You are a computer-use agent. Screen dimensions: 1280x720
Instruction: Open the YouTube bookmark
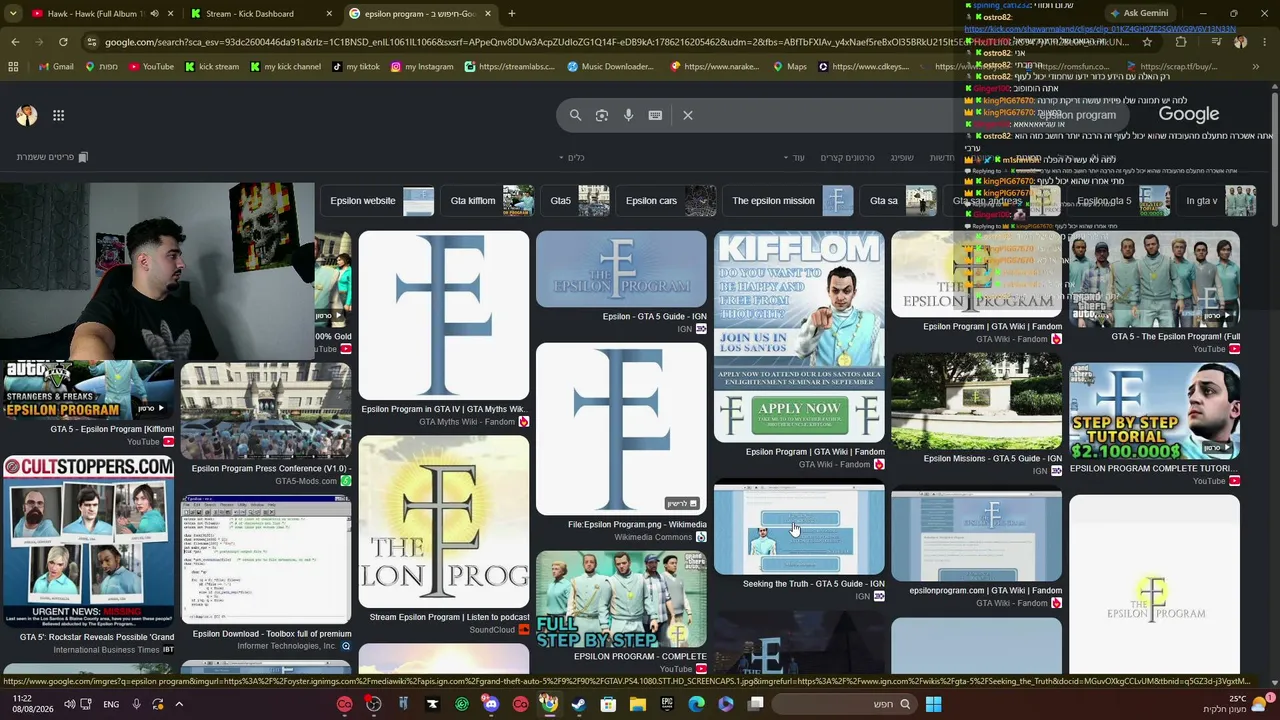coord(150,67)
